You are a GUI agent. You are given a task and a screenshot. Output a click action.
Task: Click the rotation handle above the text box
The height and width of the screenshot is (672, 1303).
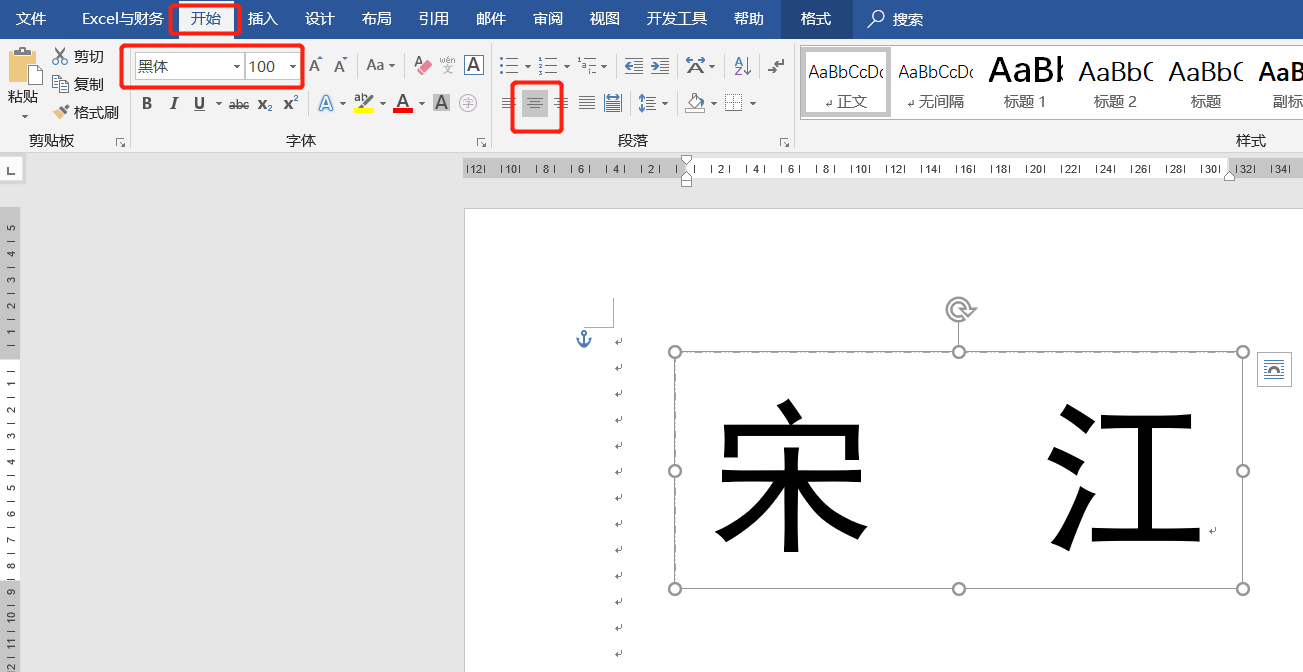coord(959,309)
